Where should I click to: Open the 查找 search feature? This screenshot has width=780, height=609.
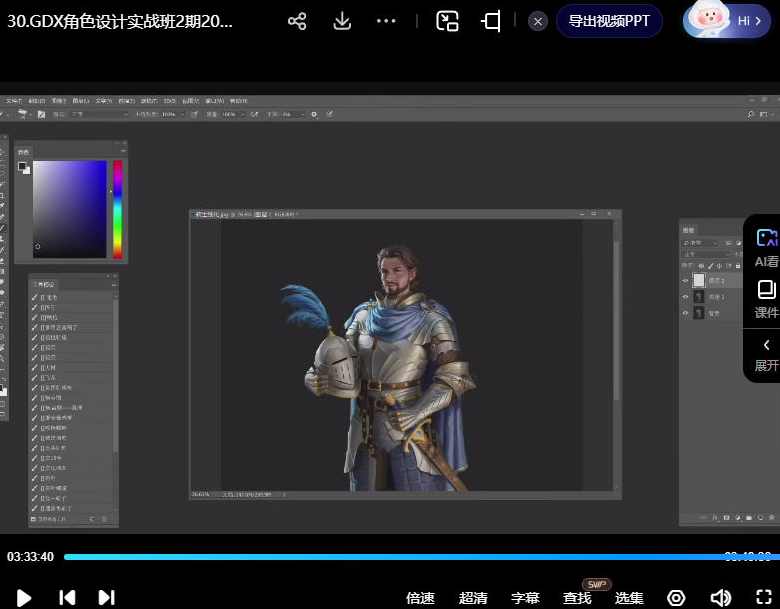577,598
